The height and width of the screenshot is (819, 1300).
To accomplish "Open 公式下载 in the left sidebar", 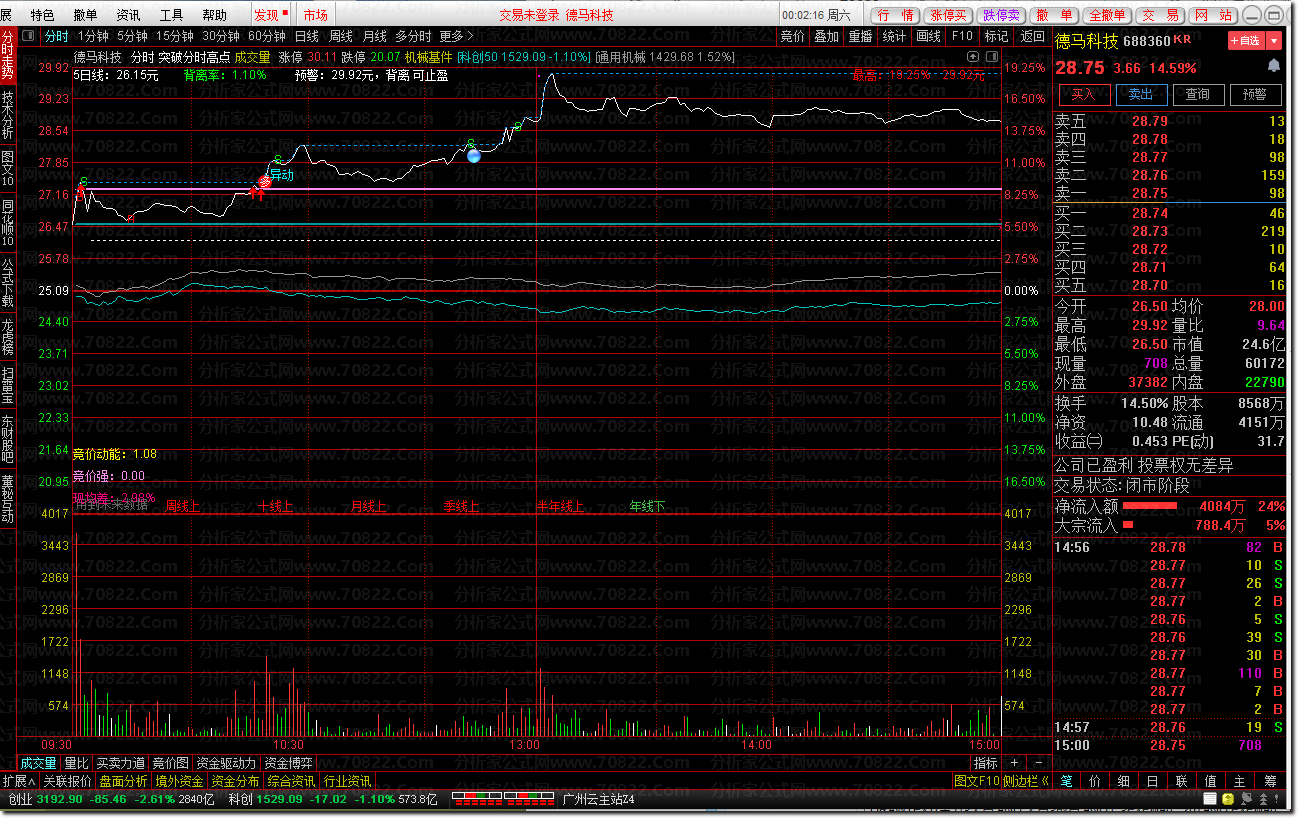I will (8, 283).
